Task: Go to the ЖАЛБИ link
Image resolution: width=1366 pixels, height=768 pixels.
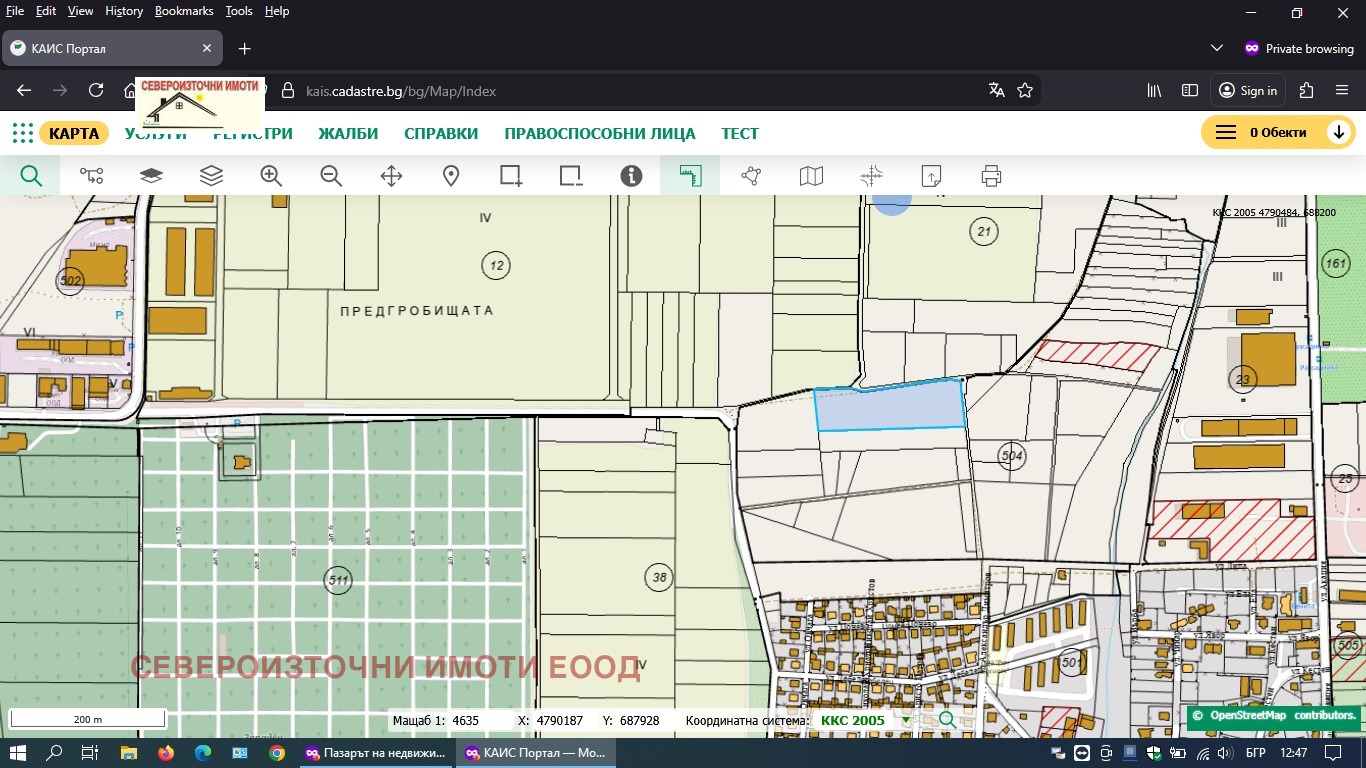Action: point(348,133)
